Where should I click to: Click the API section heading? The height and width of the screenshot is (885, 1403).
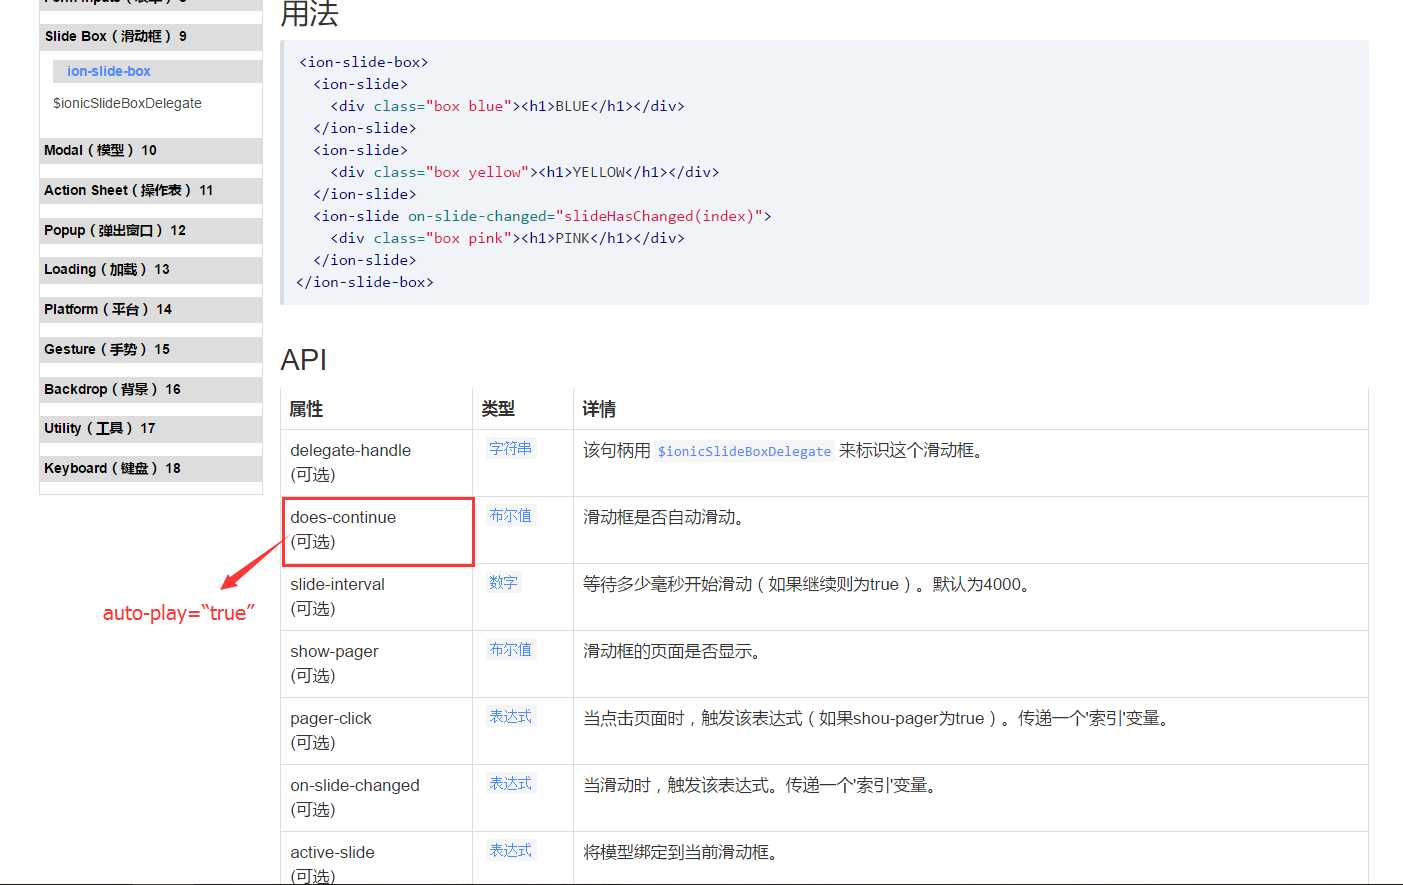pyautogui.click(x=304, y=360)
